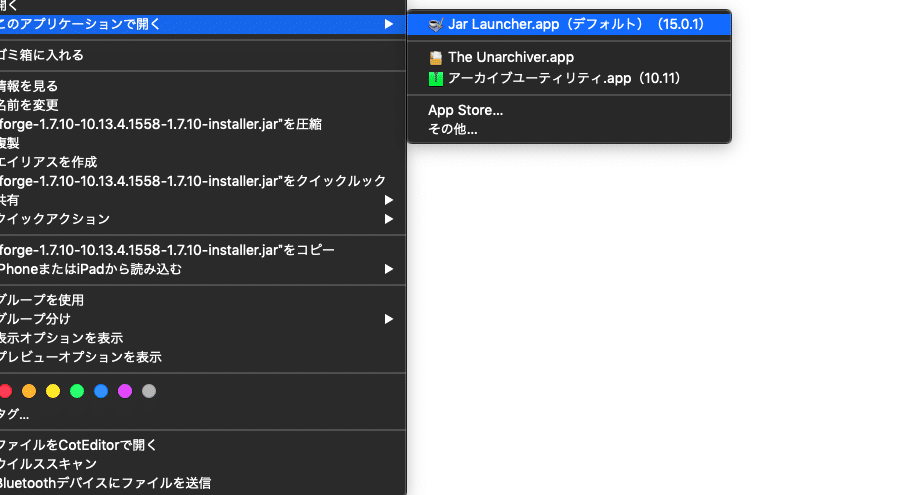Apply the orange tag color
The image size is (900, 495).
[29, 391]
